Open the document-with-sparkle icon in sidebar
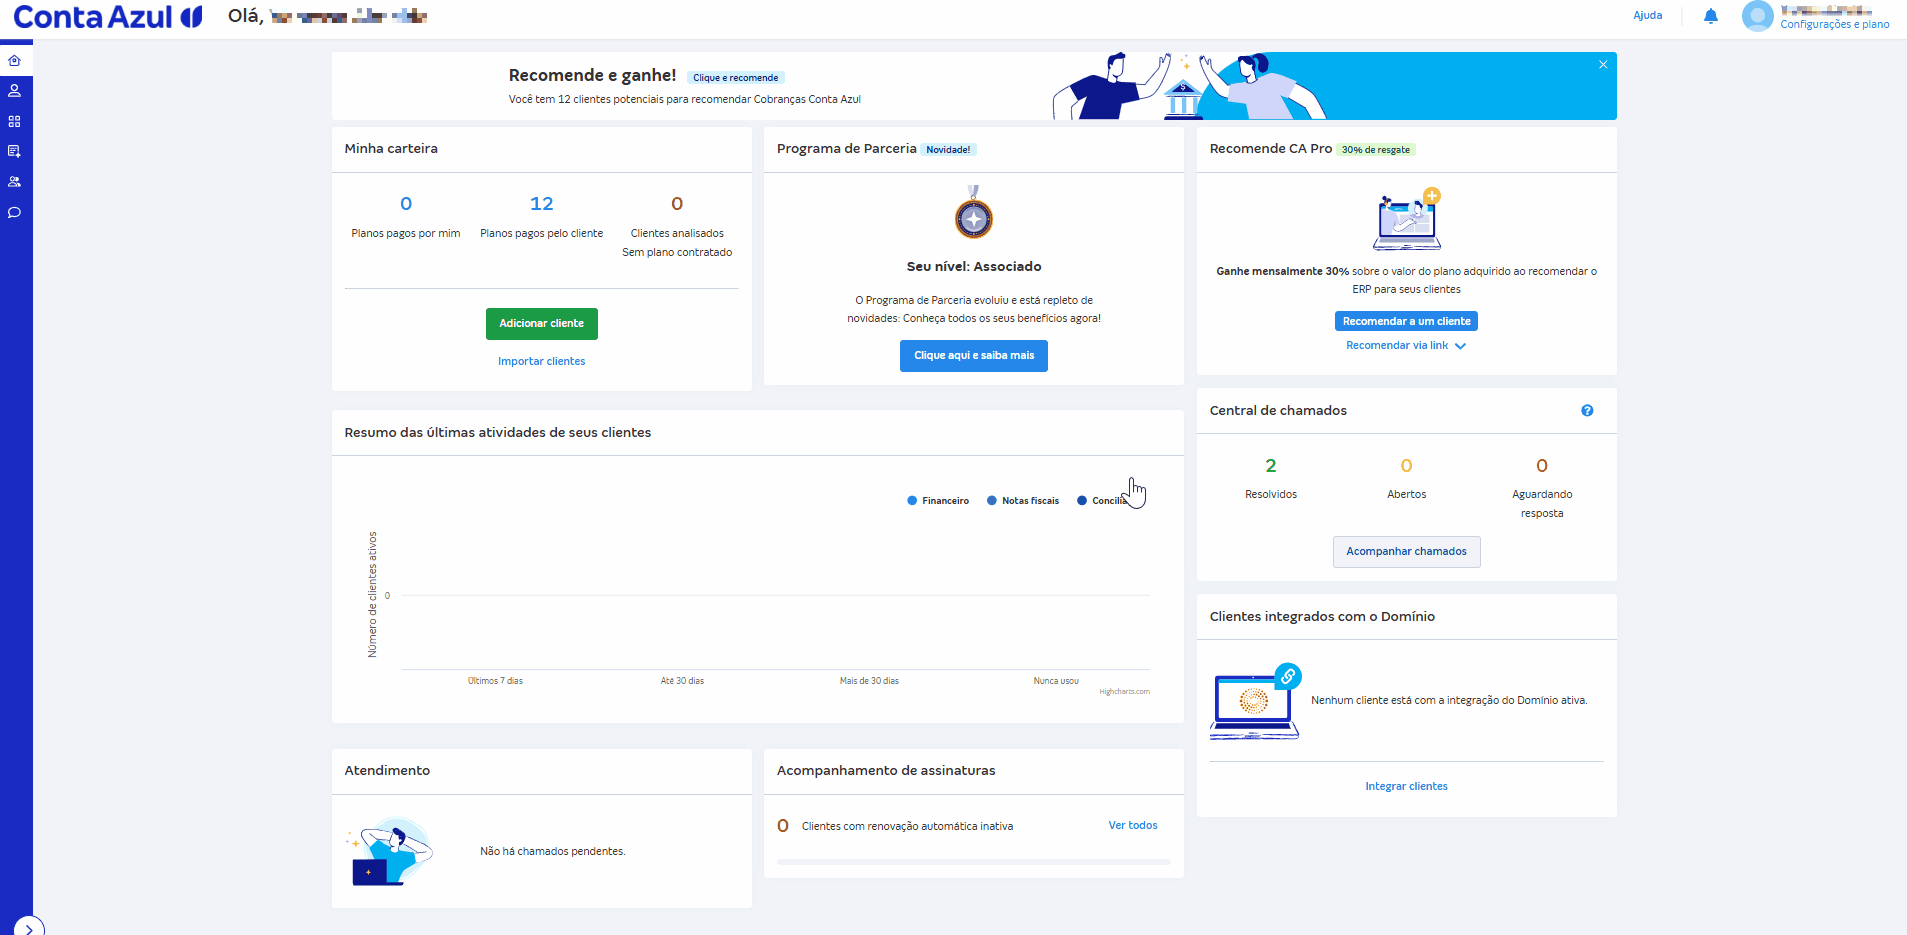Image resolution: width=1907 pixels, height=935 pixels. click(14, 152)
